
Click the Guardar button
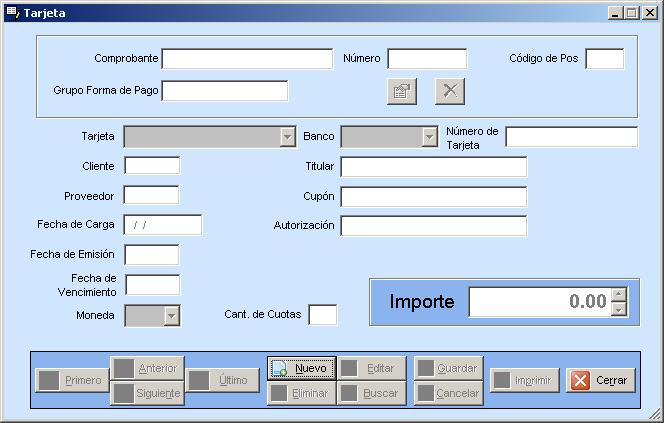point(448,368)
